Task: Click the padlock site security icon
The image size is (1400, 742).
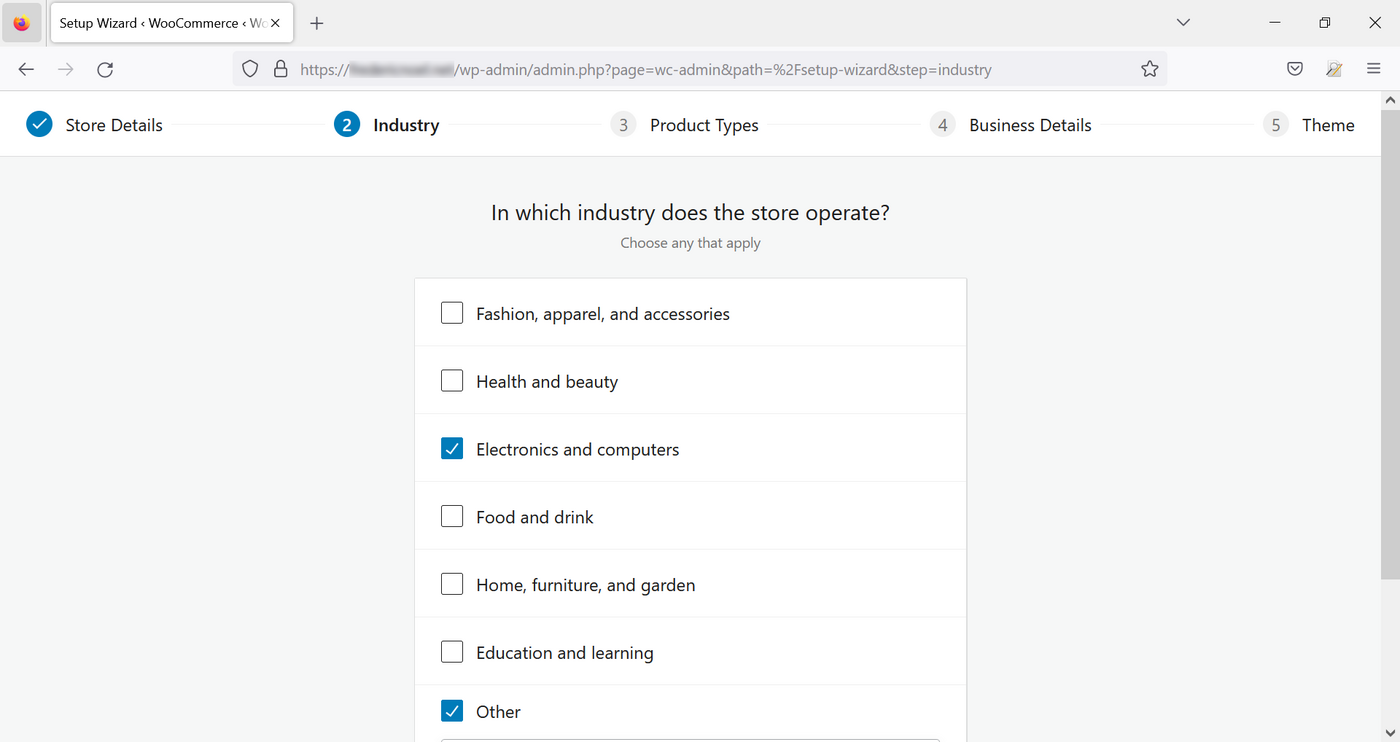Action: (281, 69)
